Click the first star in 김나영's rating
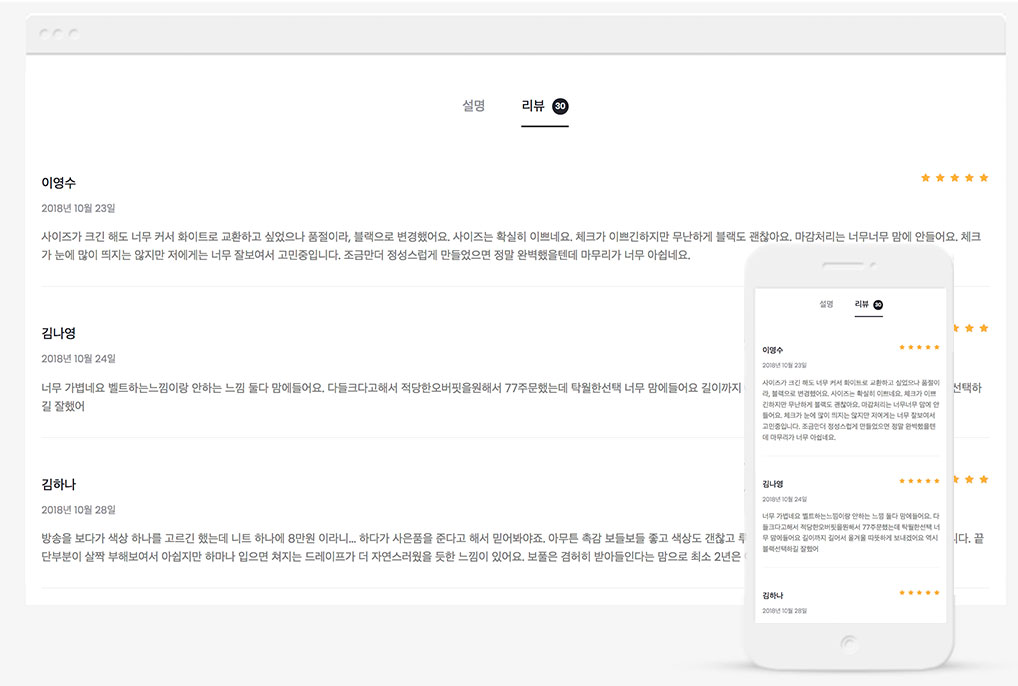Screen dimensions: 1018x686 point(925,327)
